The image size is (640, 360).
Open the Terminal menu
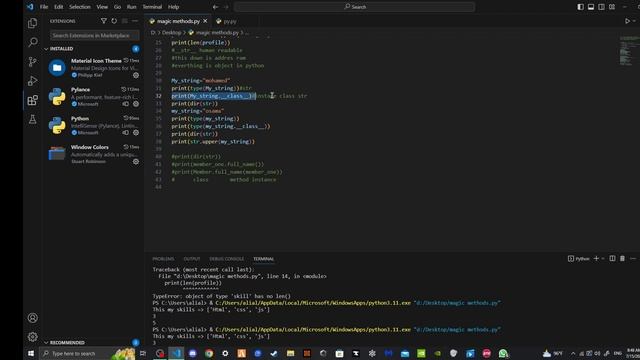click(152, 7)
